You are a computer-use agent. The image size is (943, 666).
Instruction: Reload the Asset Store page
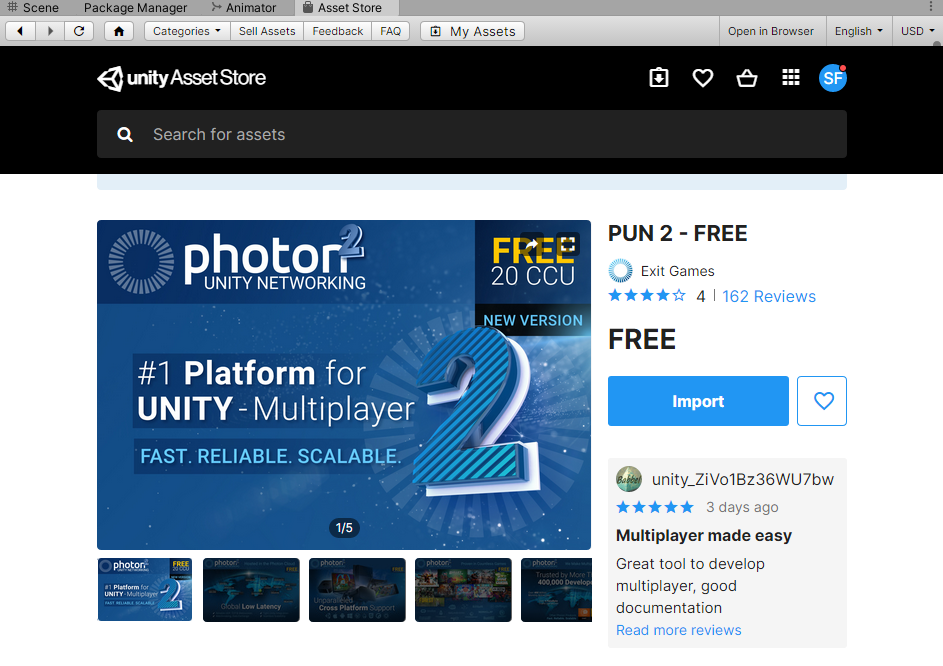coord(79,31)
